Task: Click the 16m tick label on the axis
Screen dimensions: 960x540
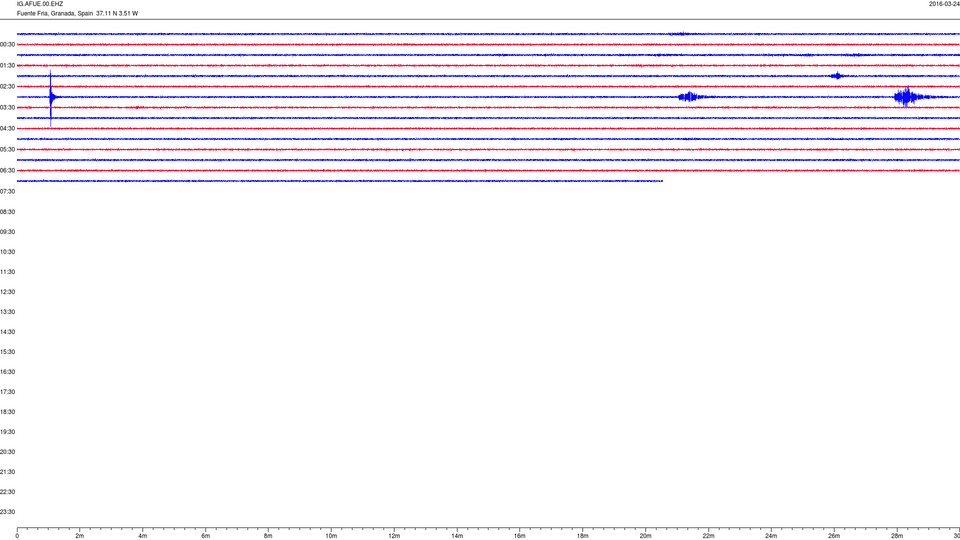Action: point(520,536)
